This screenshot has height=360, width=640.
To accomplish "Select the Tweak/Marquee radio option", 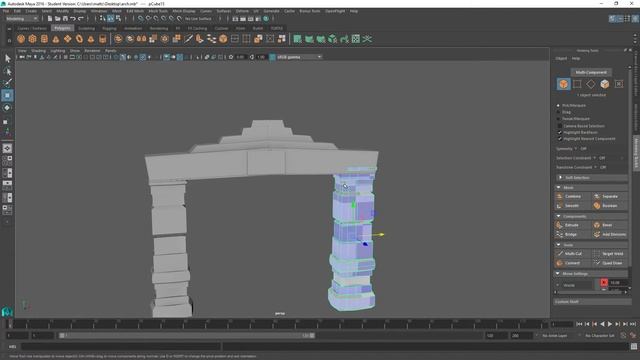I will pyautogui.click(x=558, y=118).
